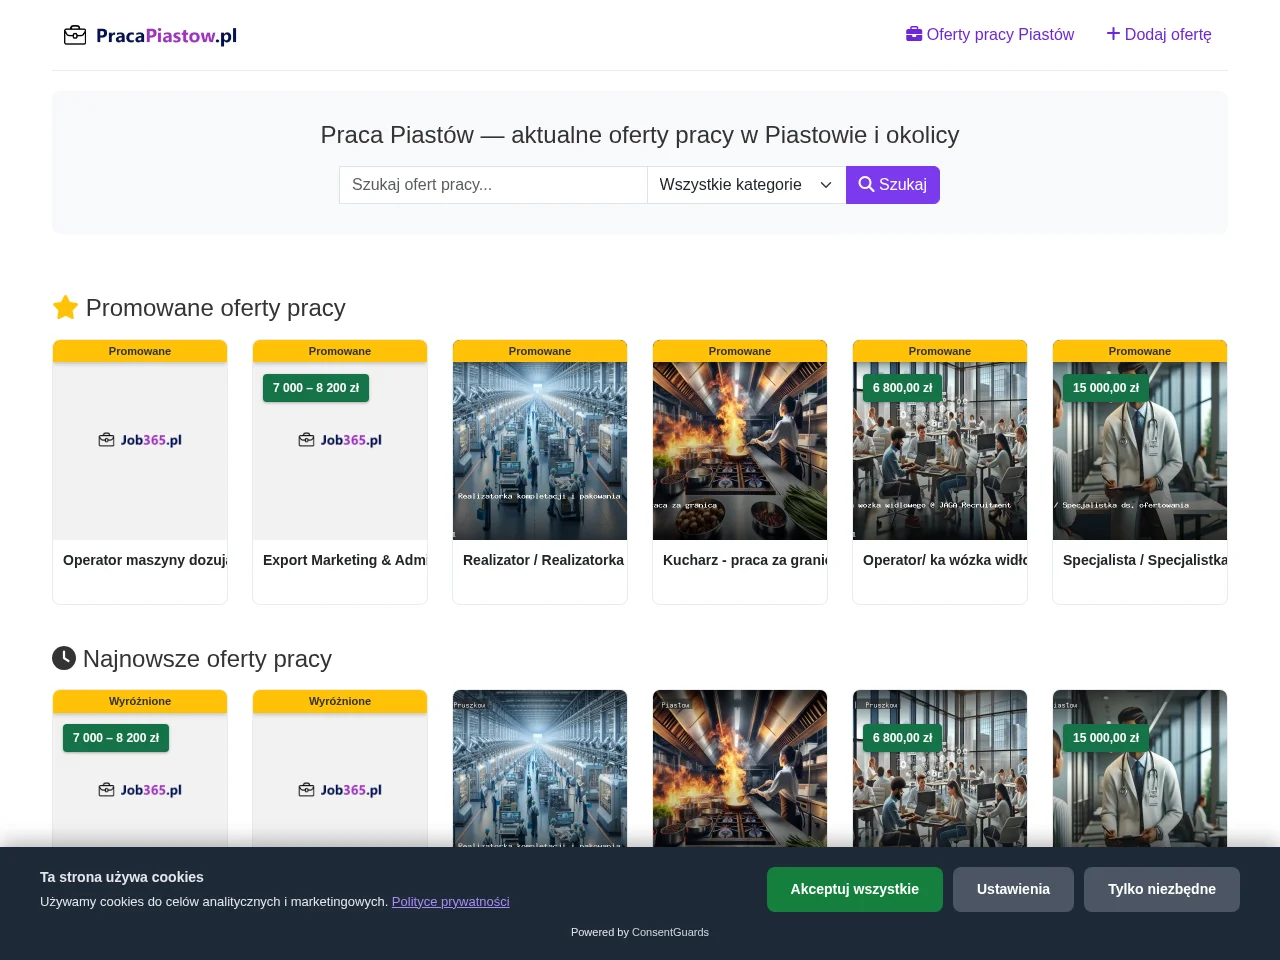This screenshot has height=960, width=1280.
Task: Click the plus icon beside Dodaj ofertę
Action: point(1113,34)
